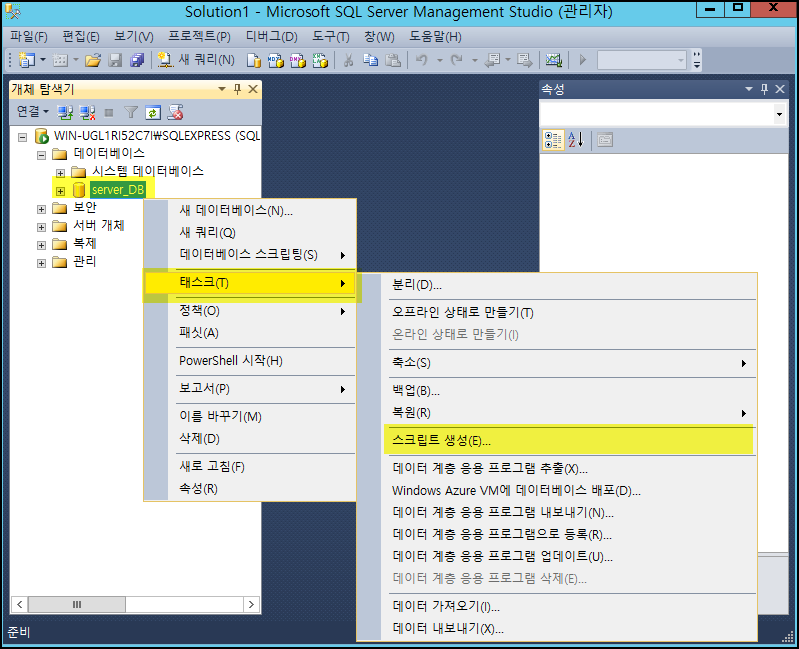This screenshot has width=799, height=649.
Task: Click the Activity Monitor icon
Action: tap(553, 60)
